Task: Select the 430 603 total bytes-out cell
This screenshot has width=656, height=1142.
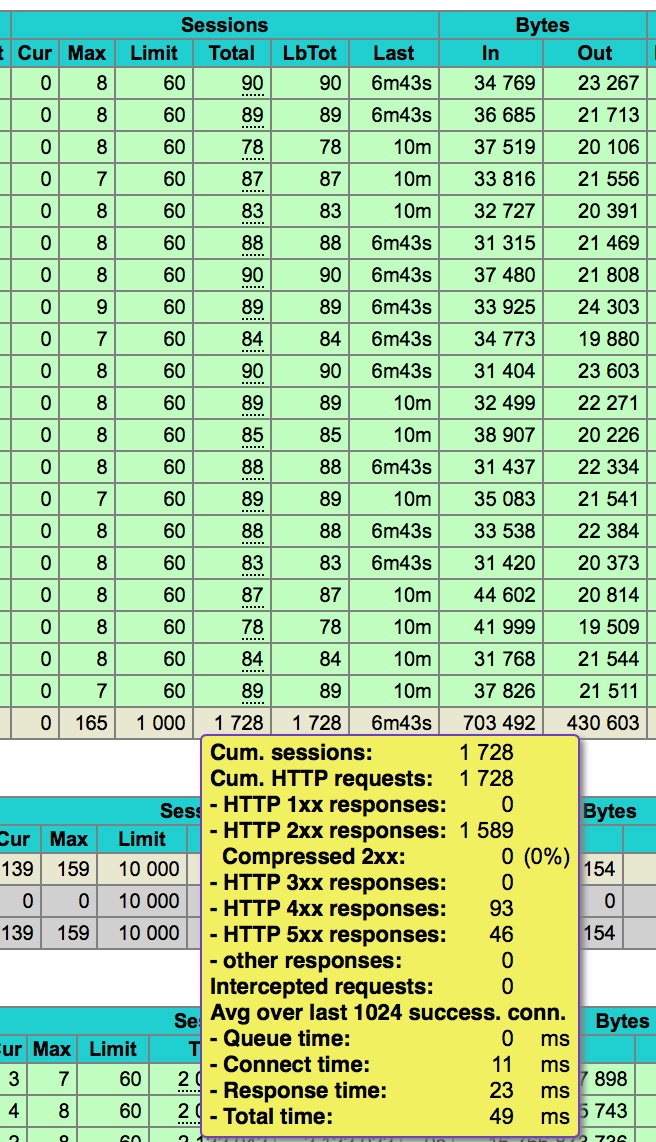Action: pos(596,723)
